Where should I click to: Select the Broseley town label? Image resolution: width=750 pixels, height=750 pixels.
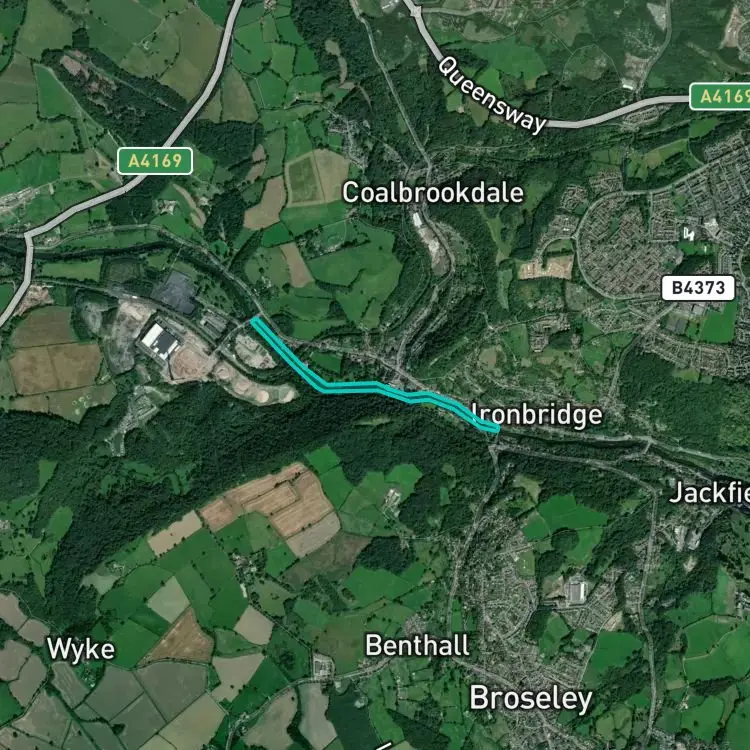click(x=531, y=698)
